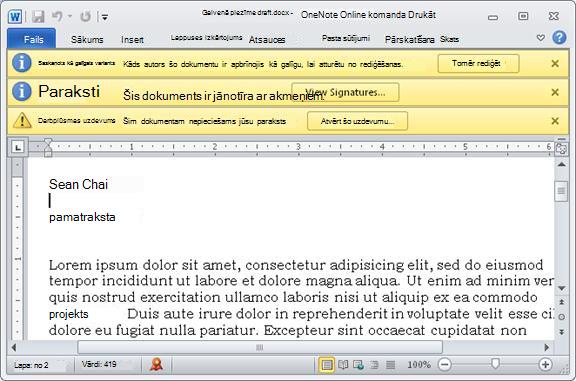Image resolution: width=576 pixels, height=381 pixels.
Task: Open the Select Browse Object circle button
Action: (561, 317)
